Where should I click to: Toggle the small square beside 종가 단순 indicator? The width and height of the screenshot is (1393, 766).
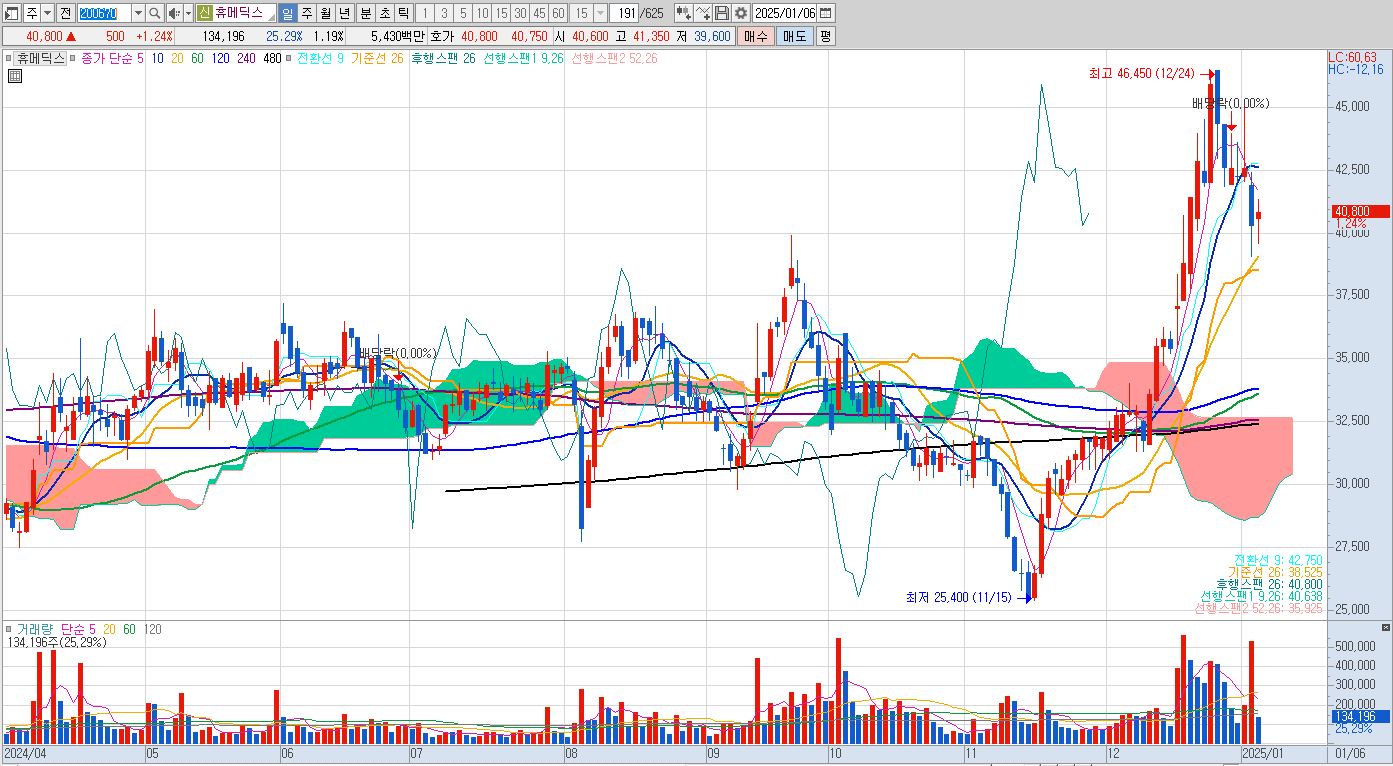pyautogui.click(x=74, y=59)
